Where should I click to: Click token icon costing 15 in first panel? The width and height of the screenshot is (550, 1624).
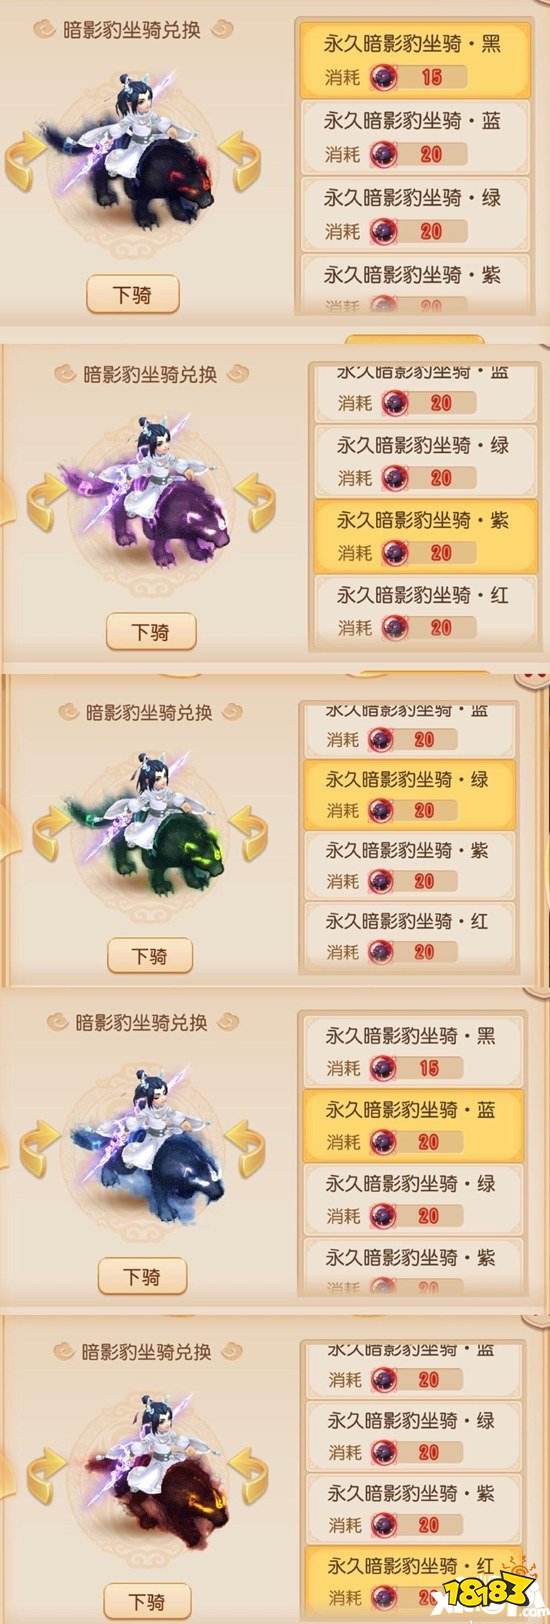tap(383, 77)
